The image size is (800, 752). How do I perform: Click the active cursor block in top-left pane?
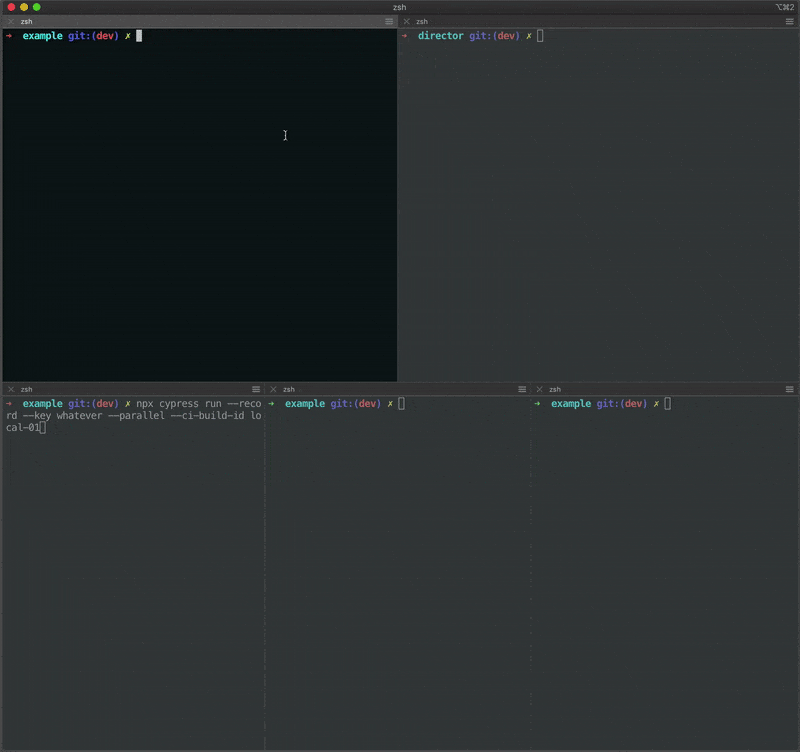point(139,36)
